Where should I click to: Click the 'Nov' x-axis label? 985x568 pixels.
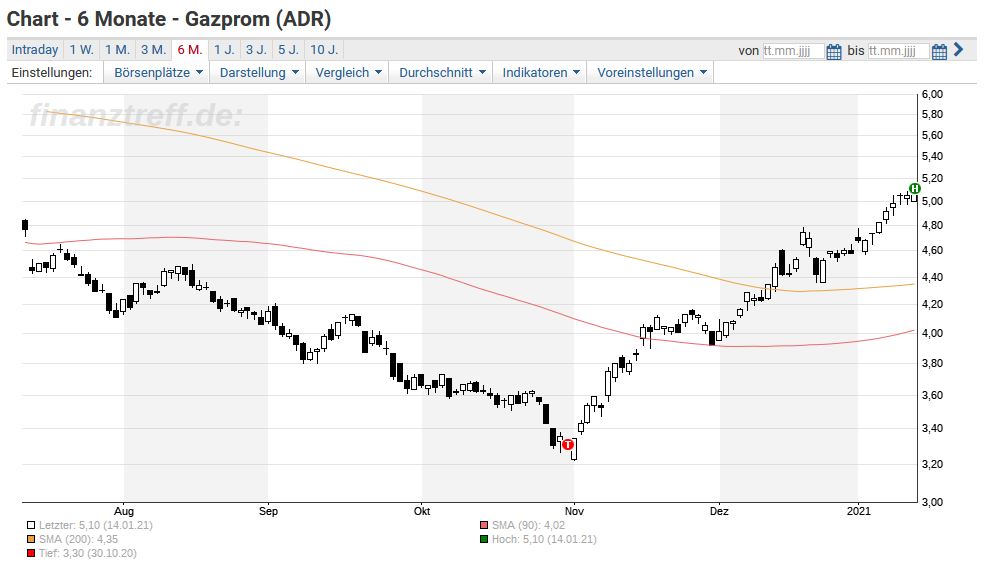[x=574, y=511]
